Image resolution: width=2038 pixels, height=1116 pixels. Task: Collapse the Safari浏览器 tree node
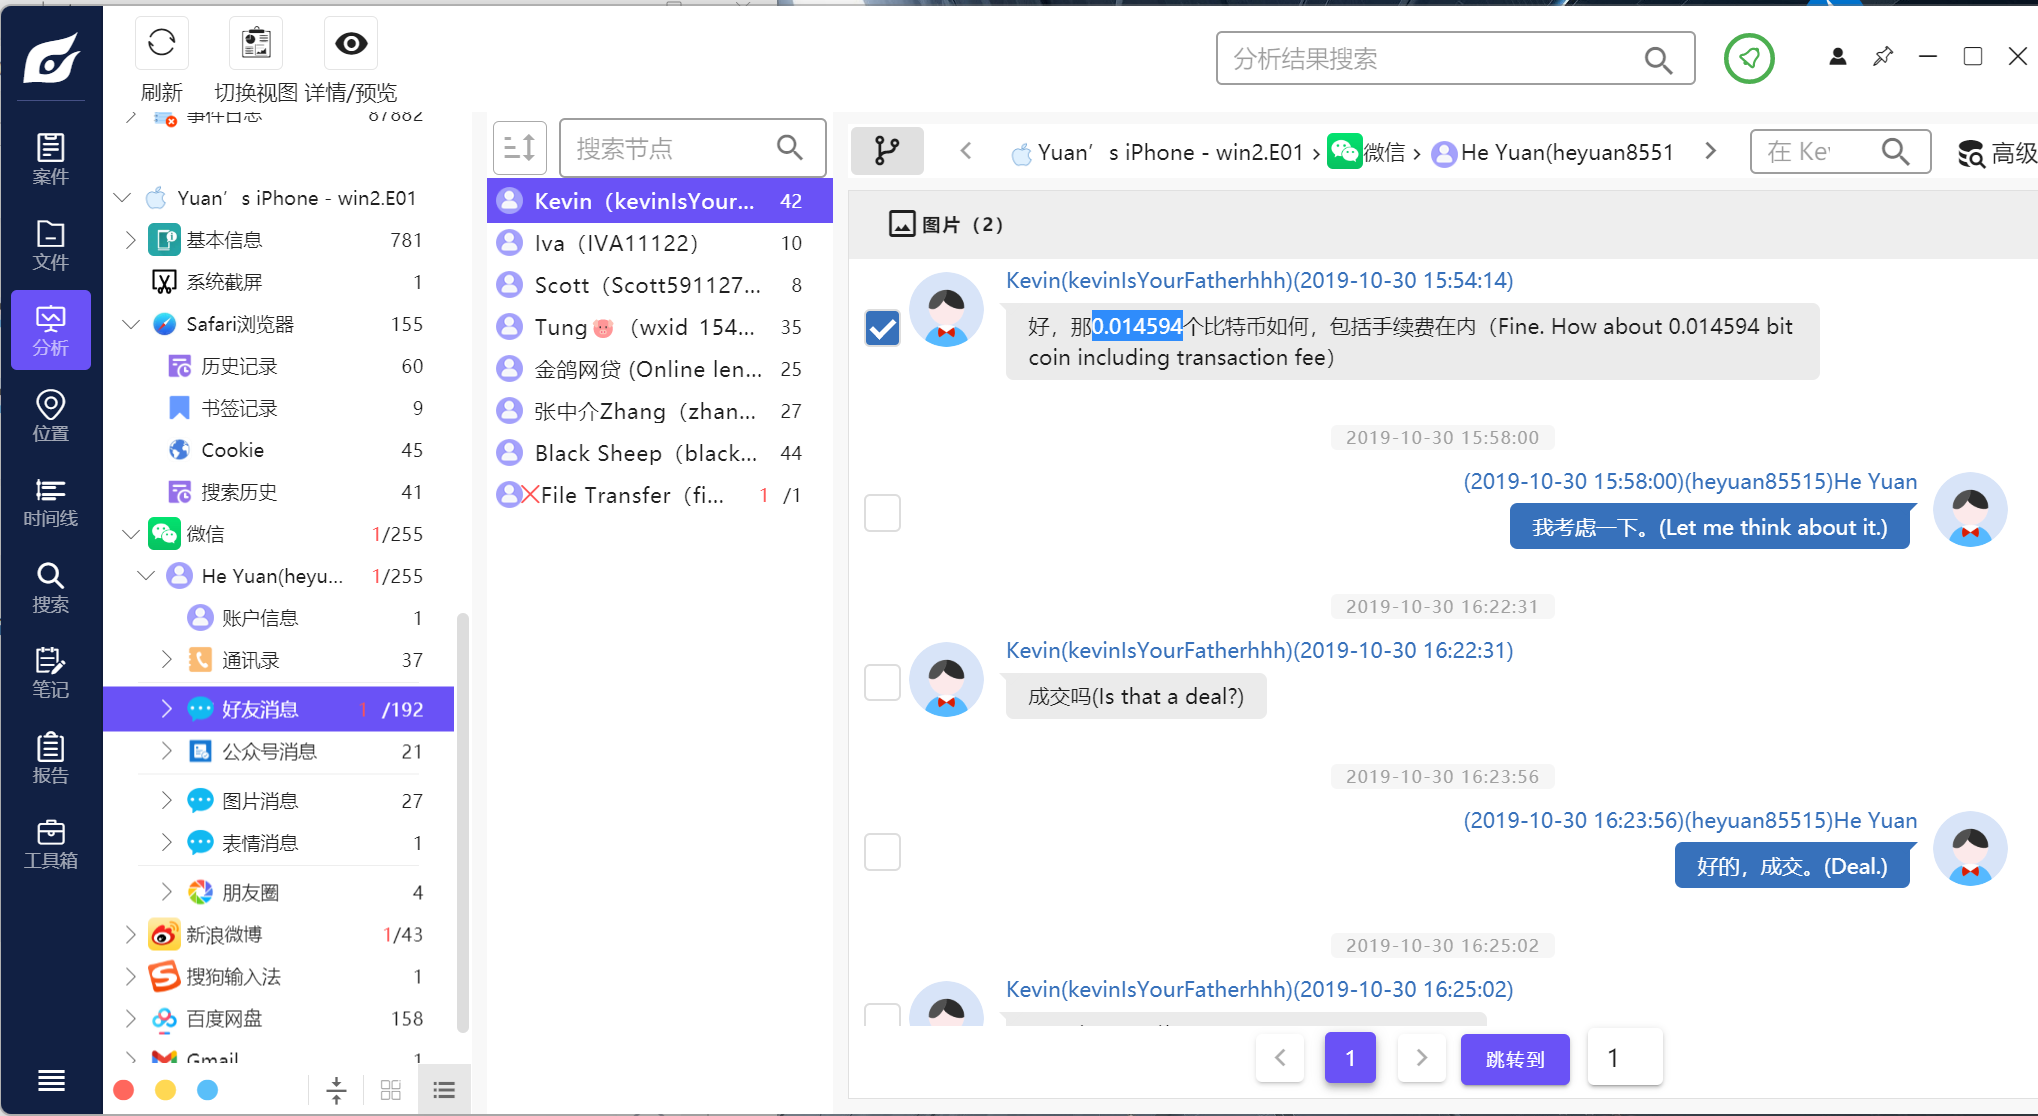click(x=130, y=324)
